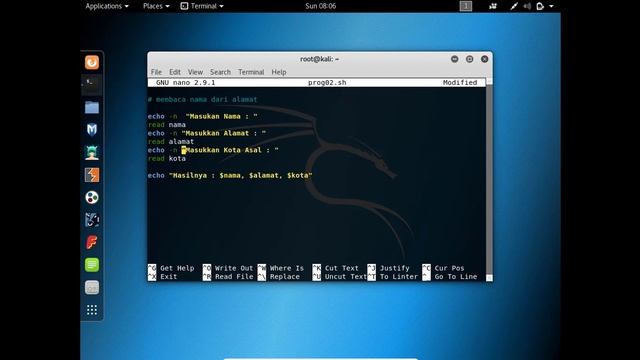
Task: Click the line read alamat
Action: click(171, 142)
